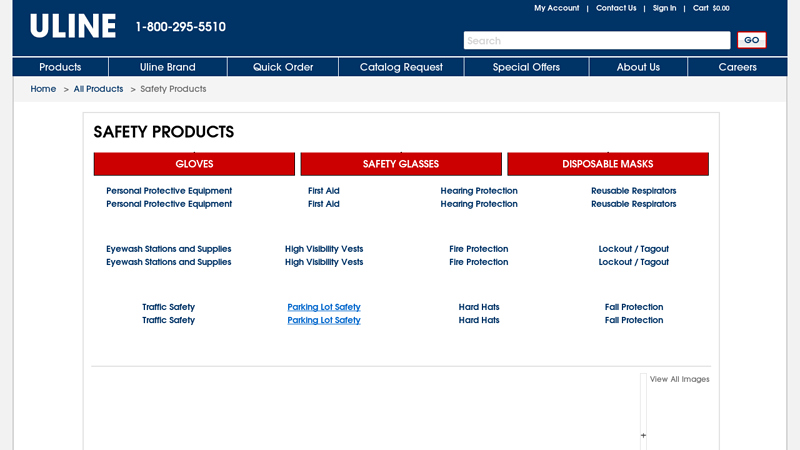Viewport: 800px width, 450px height.
Task: Open the upper First Aid link
Action: 323,191
